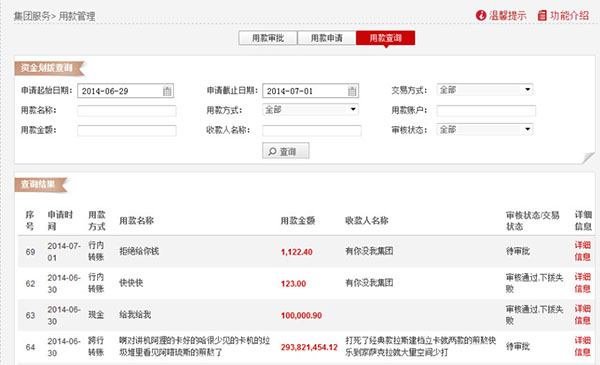Open 详细信息 for row 62

(x=582, y=283)
